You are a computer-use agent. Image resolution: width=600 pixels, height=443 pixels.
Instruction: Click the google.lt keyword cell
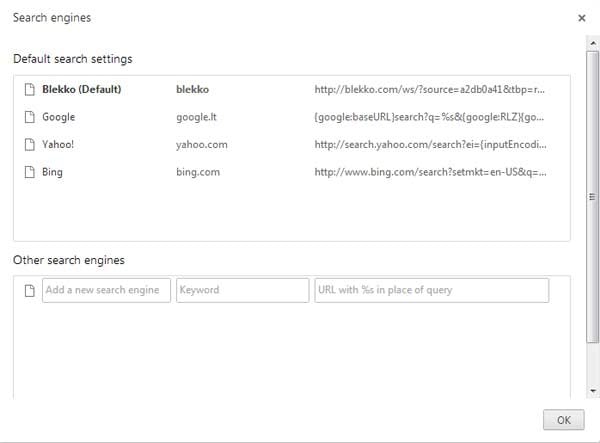196,117
